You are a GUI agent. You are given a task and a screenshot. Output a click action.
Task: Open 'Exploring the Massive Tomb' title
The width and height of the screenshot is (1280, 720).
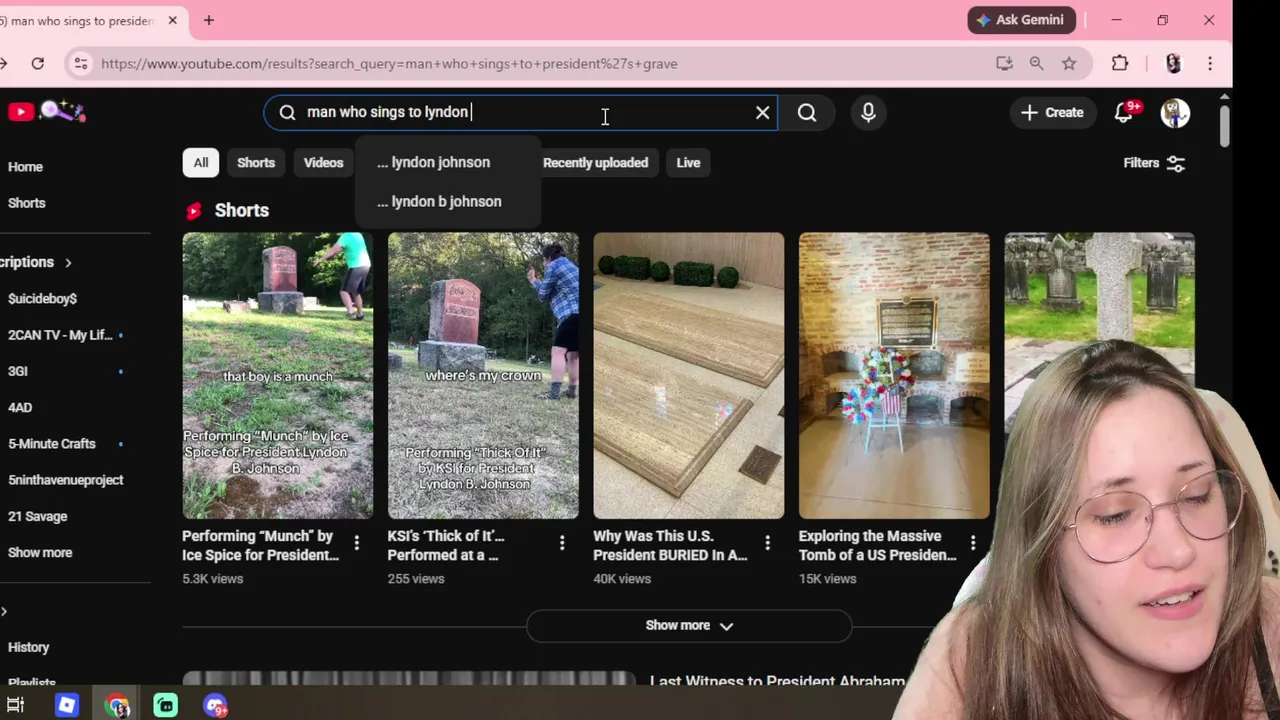pos(878,546)
